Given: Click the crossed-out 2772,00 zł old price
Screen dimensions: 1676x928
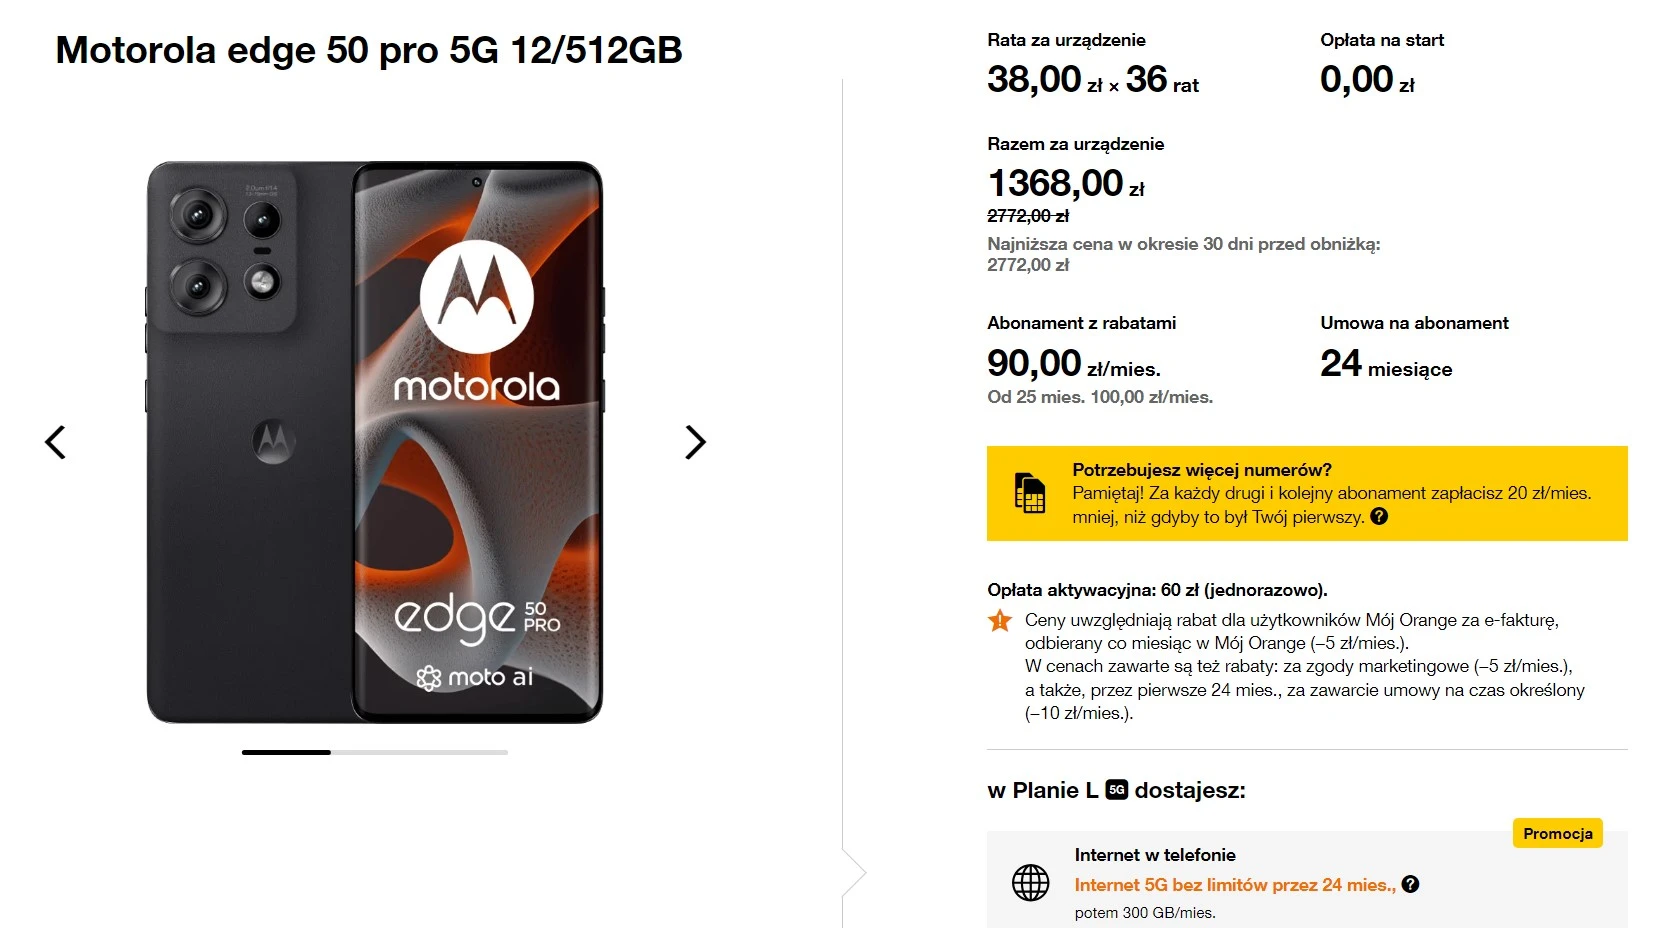Looking at the screenshot, I should (1028, 216).
